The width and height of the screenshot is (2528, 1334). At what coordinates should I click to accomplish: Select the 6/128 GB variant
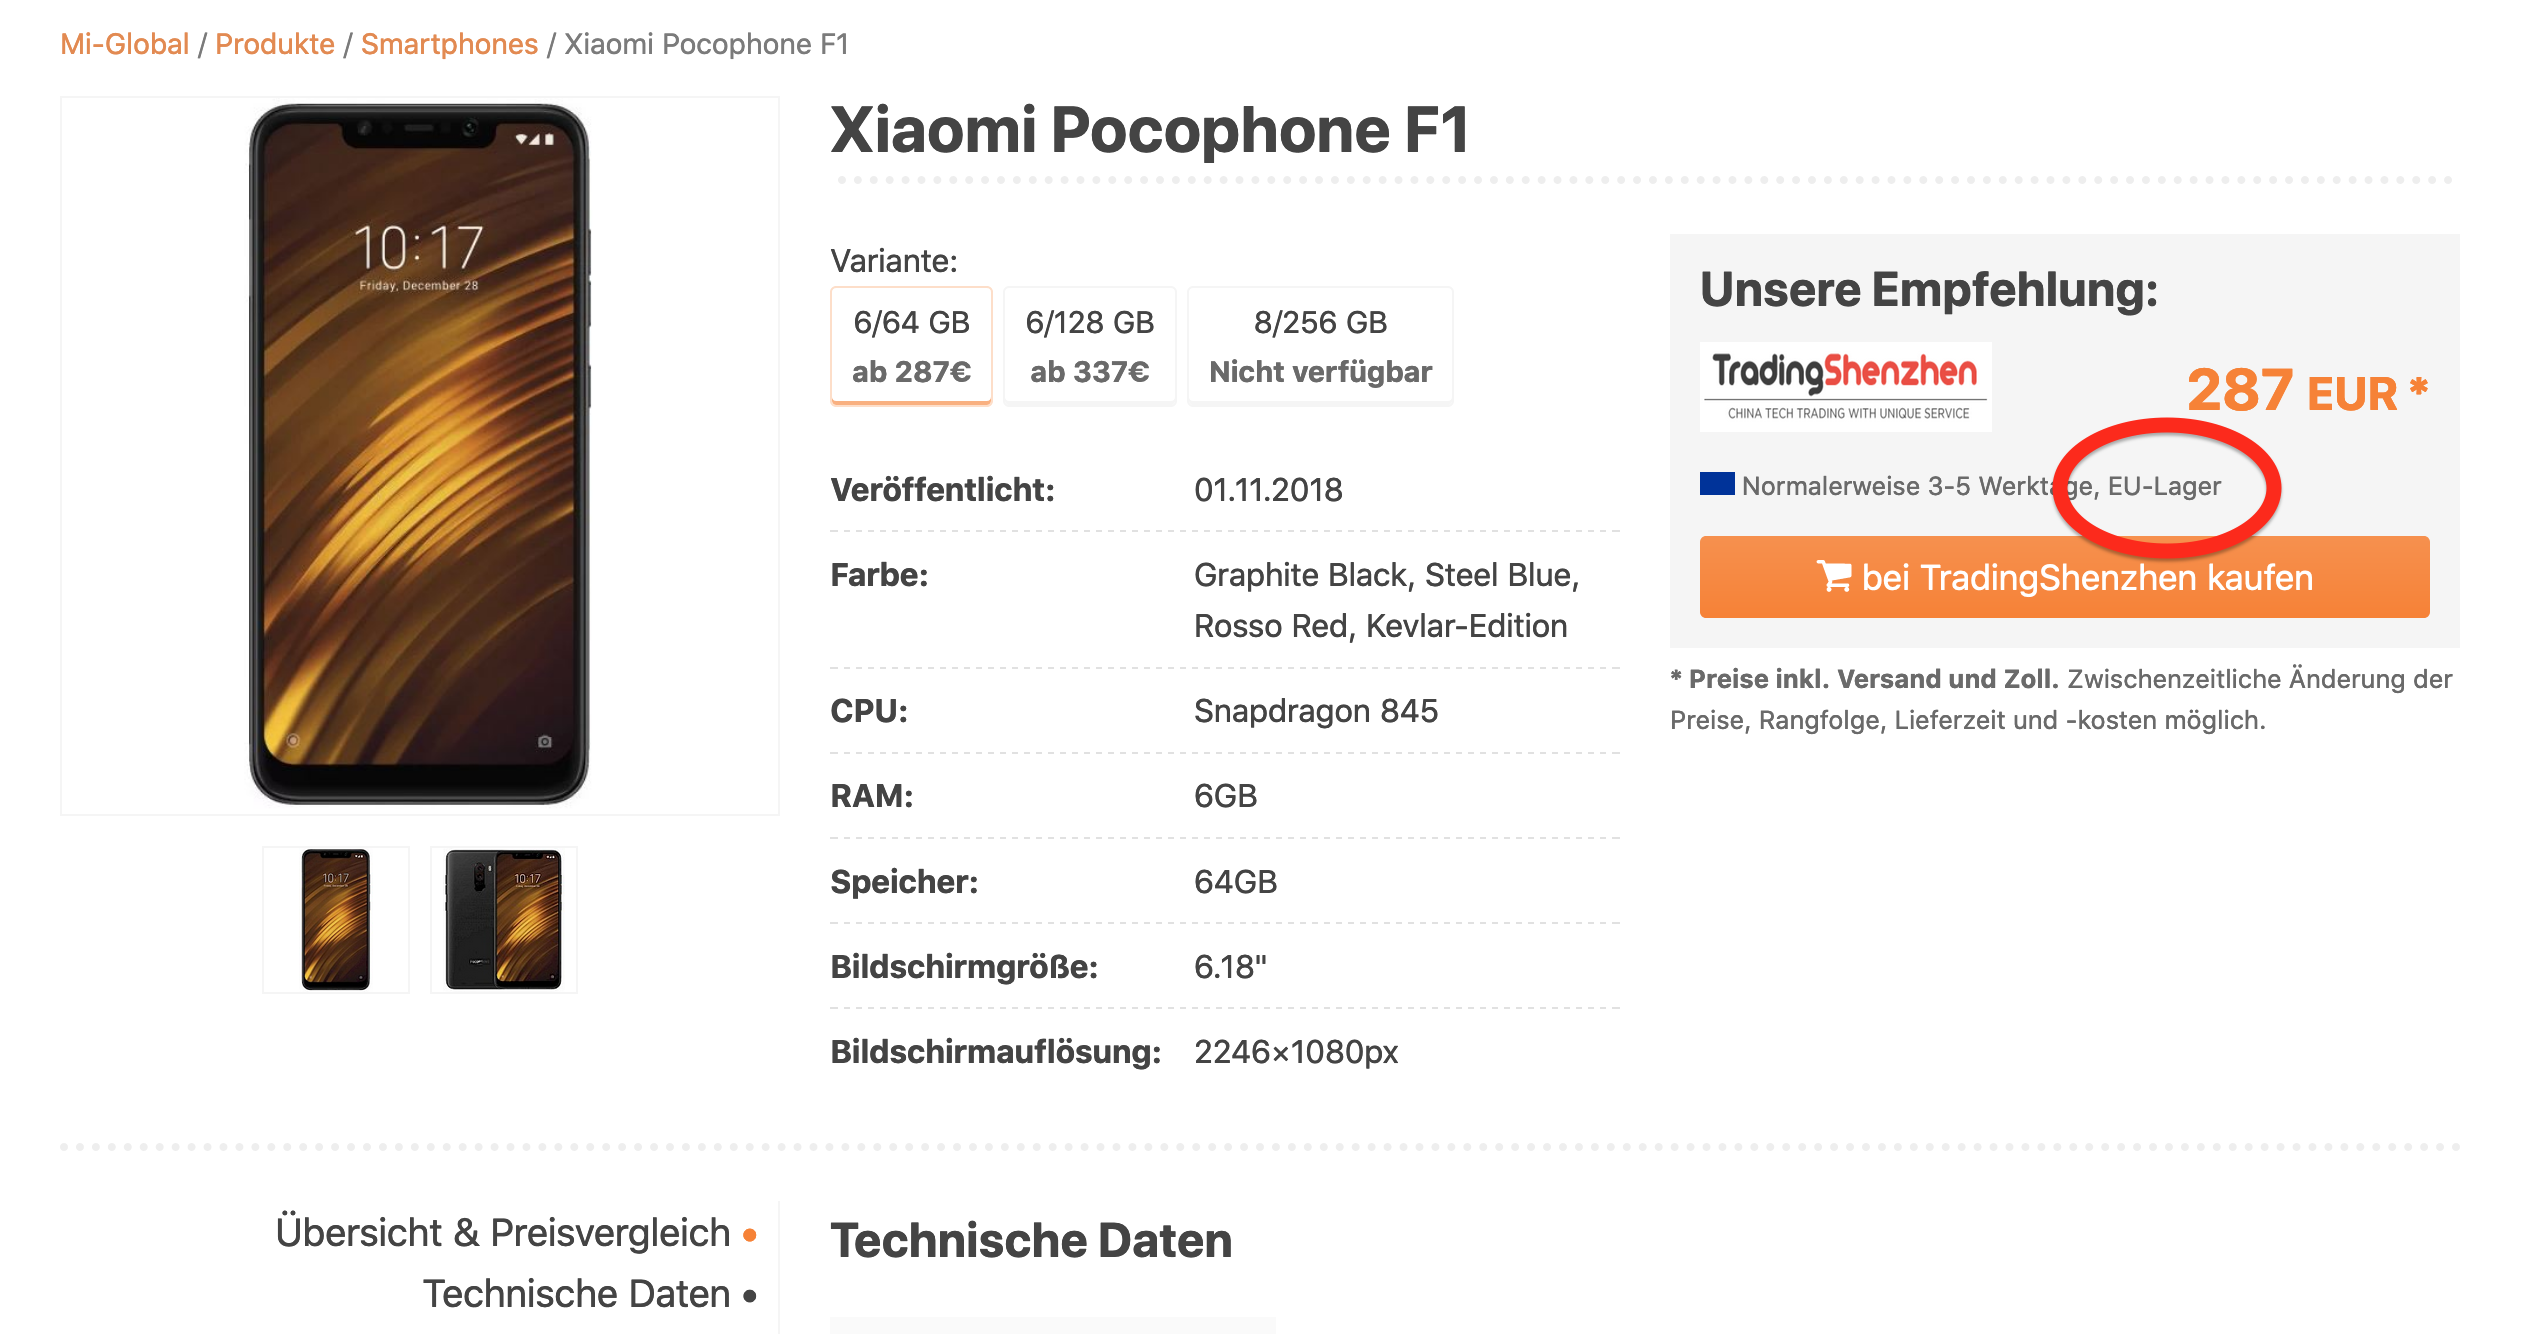tap(1089, 346)
